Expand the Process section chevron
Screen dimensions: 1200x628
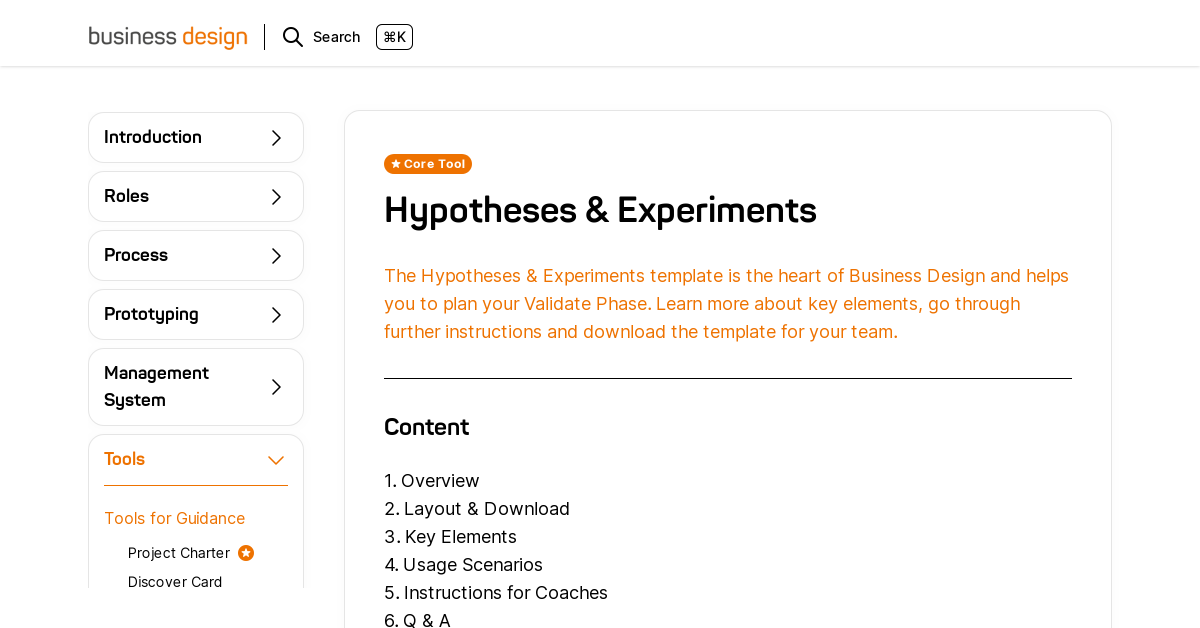pos(276,256)
